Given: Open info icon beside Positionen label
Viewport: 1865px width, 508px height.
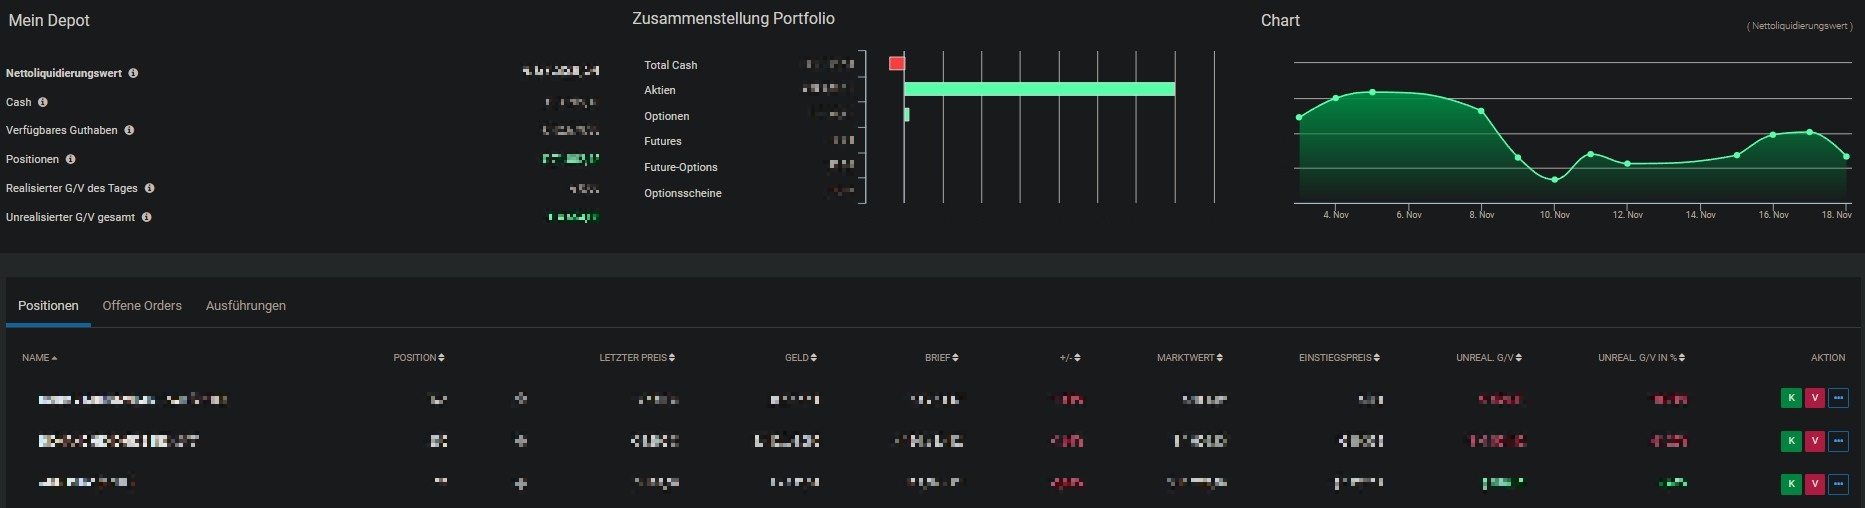Looking at the screenshot, I should [70, 159].
